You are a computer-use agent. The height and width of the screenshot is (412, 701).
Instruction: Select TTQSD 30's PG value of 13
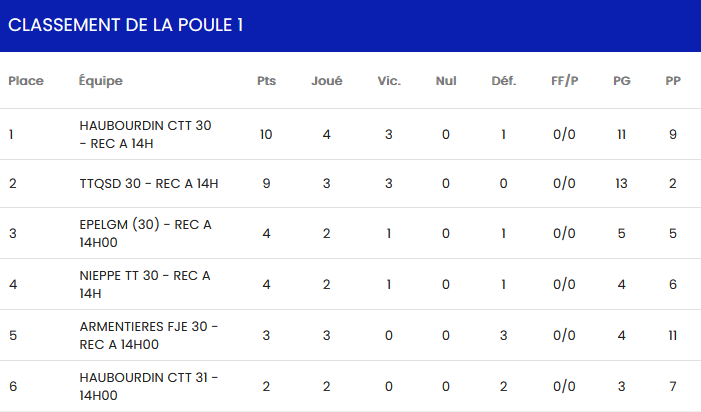[x=622, y=183]
